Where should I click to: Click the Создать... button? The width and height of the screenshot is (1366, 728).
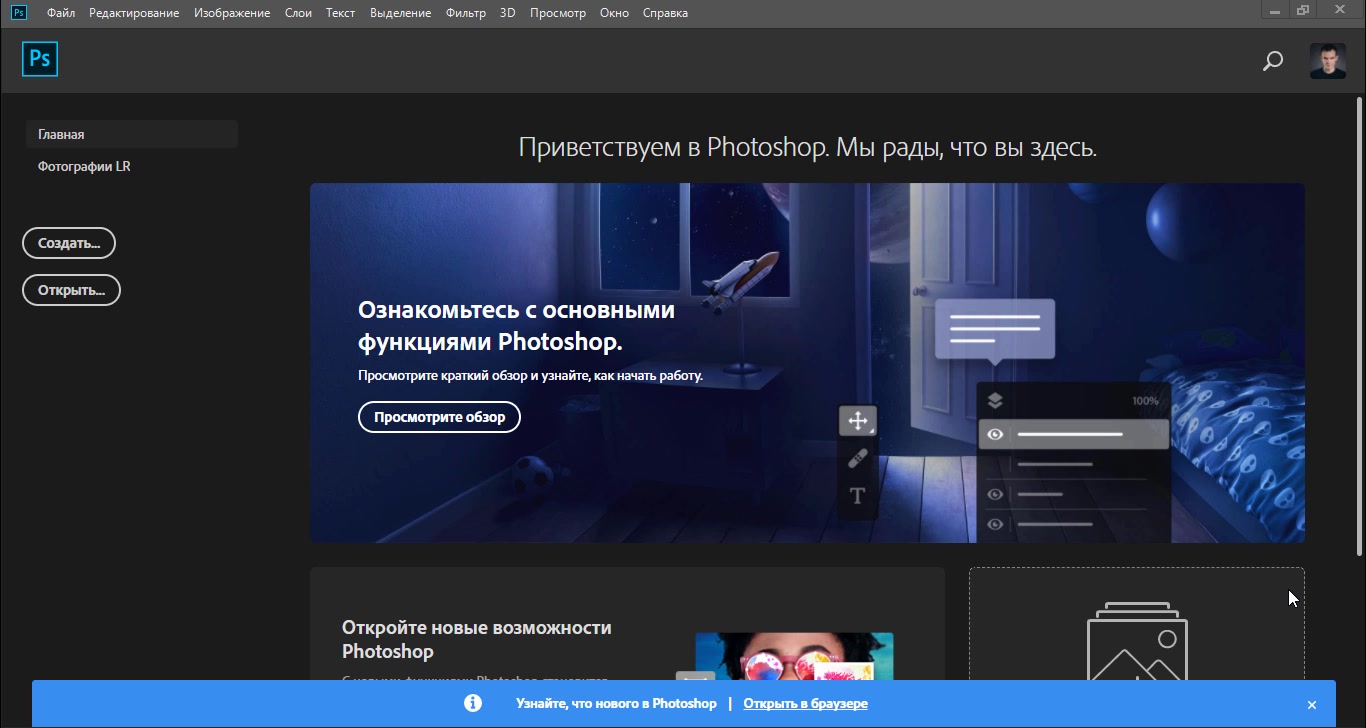tap(69, 243)
